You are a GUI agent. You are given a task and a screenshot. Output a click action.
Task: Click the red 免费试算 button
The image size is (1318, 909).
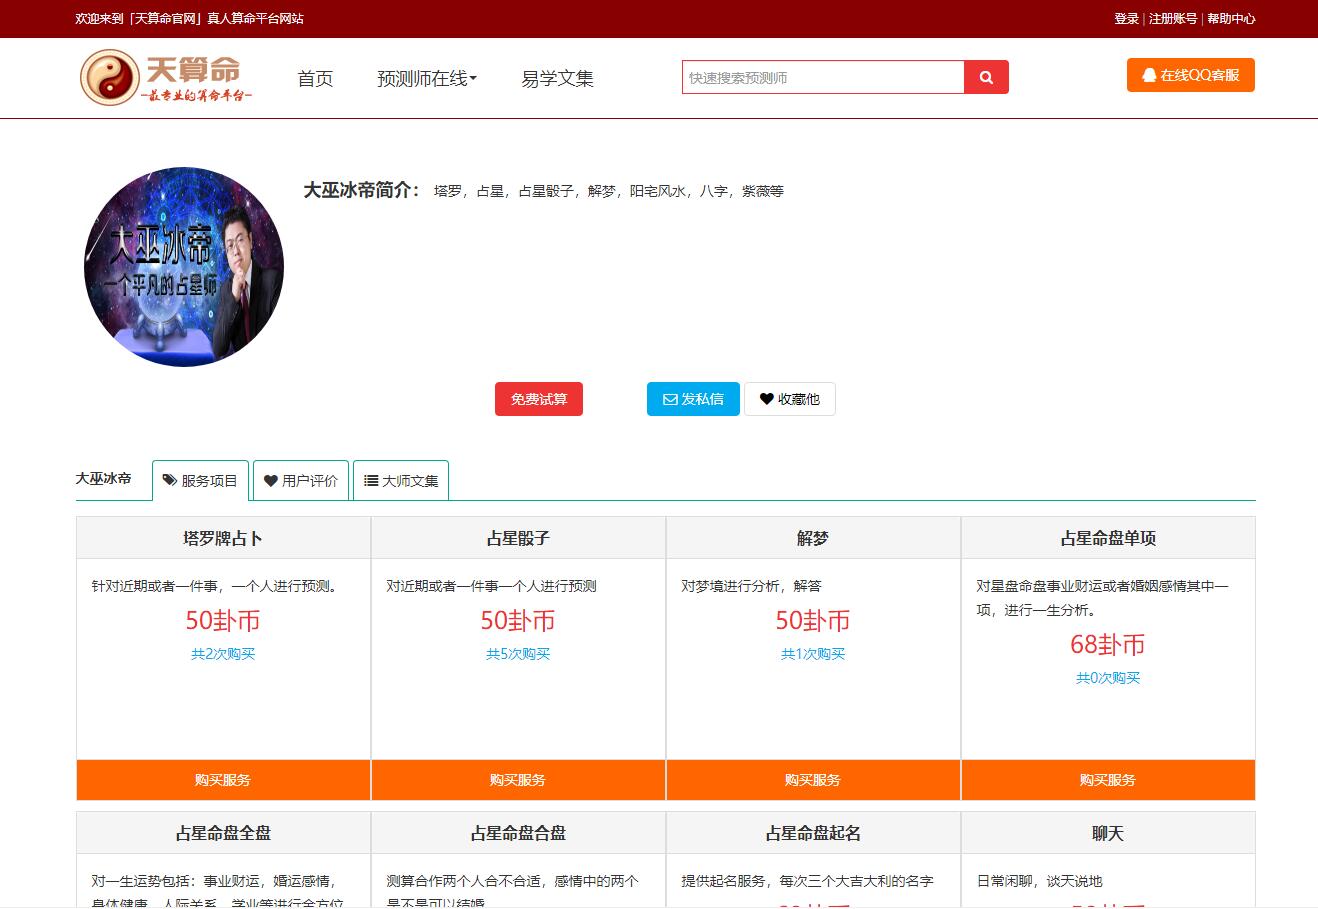click(539, 399)
